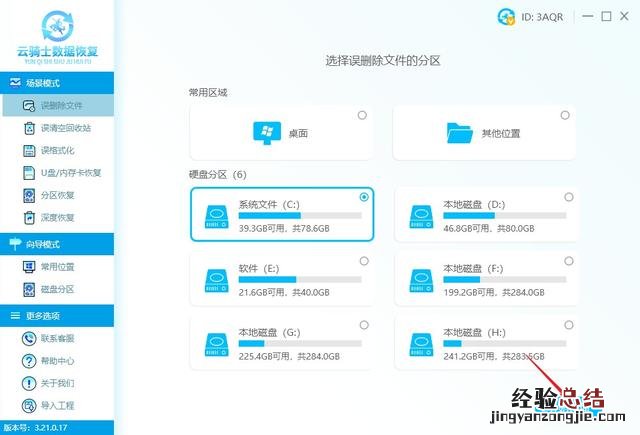The image size is (640, 435).
Task: Select the 软件 (E:) radio button
Action: point(364,261)
